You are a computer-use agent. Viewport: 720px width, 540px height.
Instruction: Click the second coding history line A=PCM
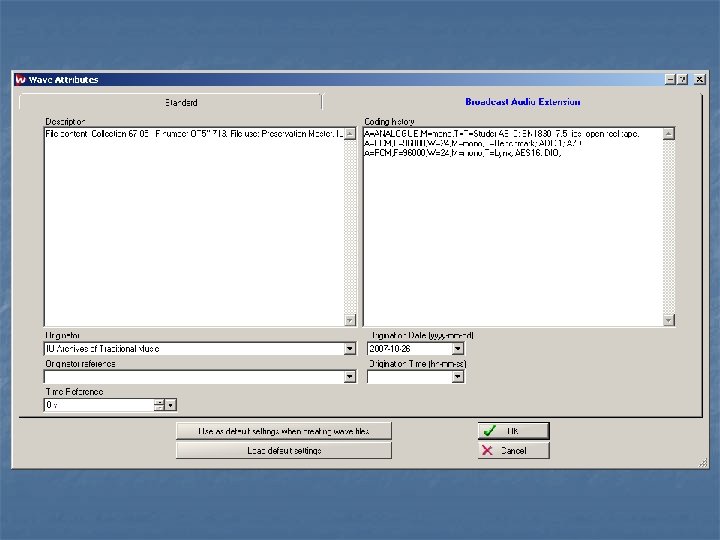[x=473, y=144]
